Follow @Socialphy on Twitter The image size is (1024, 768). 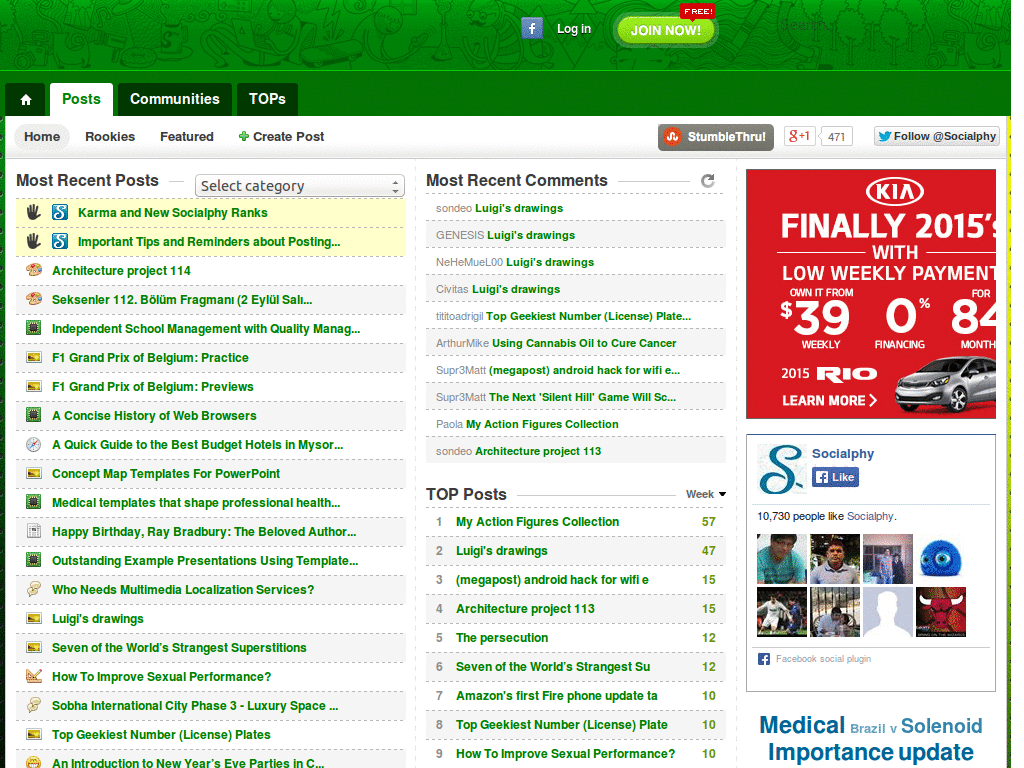pyautogui.click(x=936, y=136)
